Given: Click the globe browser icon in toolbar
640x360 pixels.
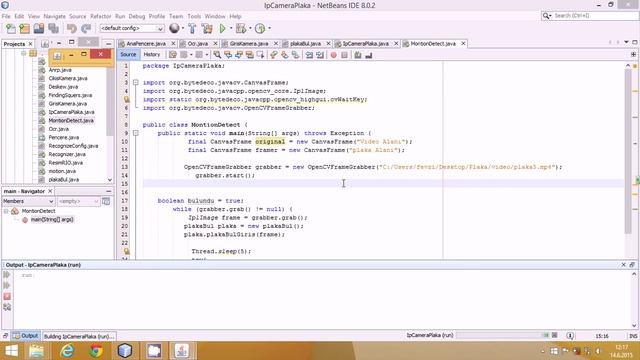Looking at the screenshot, I should (174, 28).
